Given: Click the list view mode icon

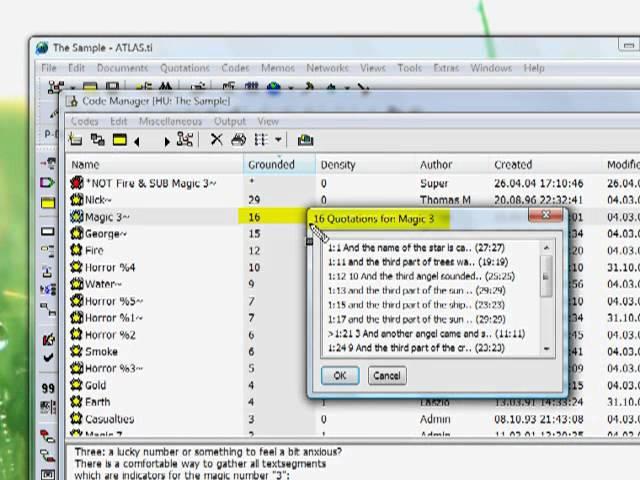Looking at the screenshot, I should 261,140.
